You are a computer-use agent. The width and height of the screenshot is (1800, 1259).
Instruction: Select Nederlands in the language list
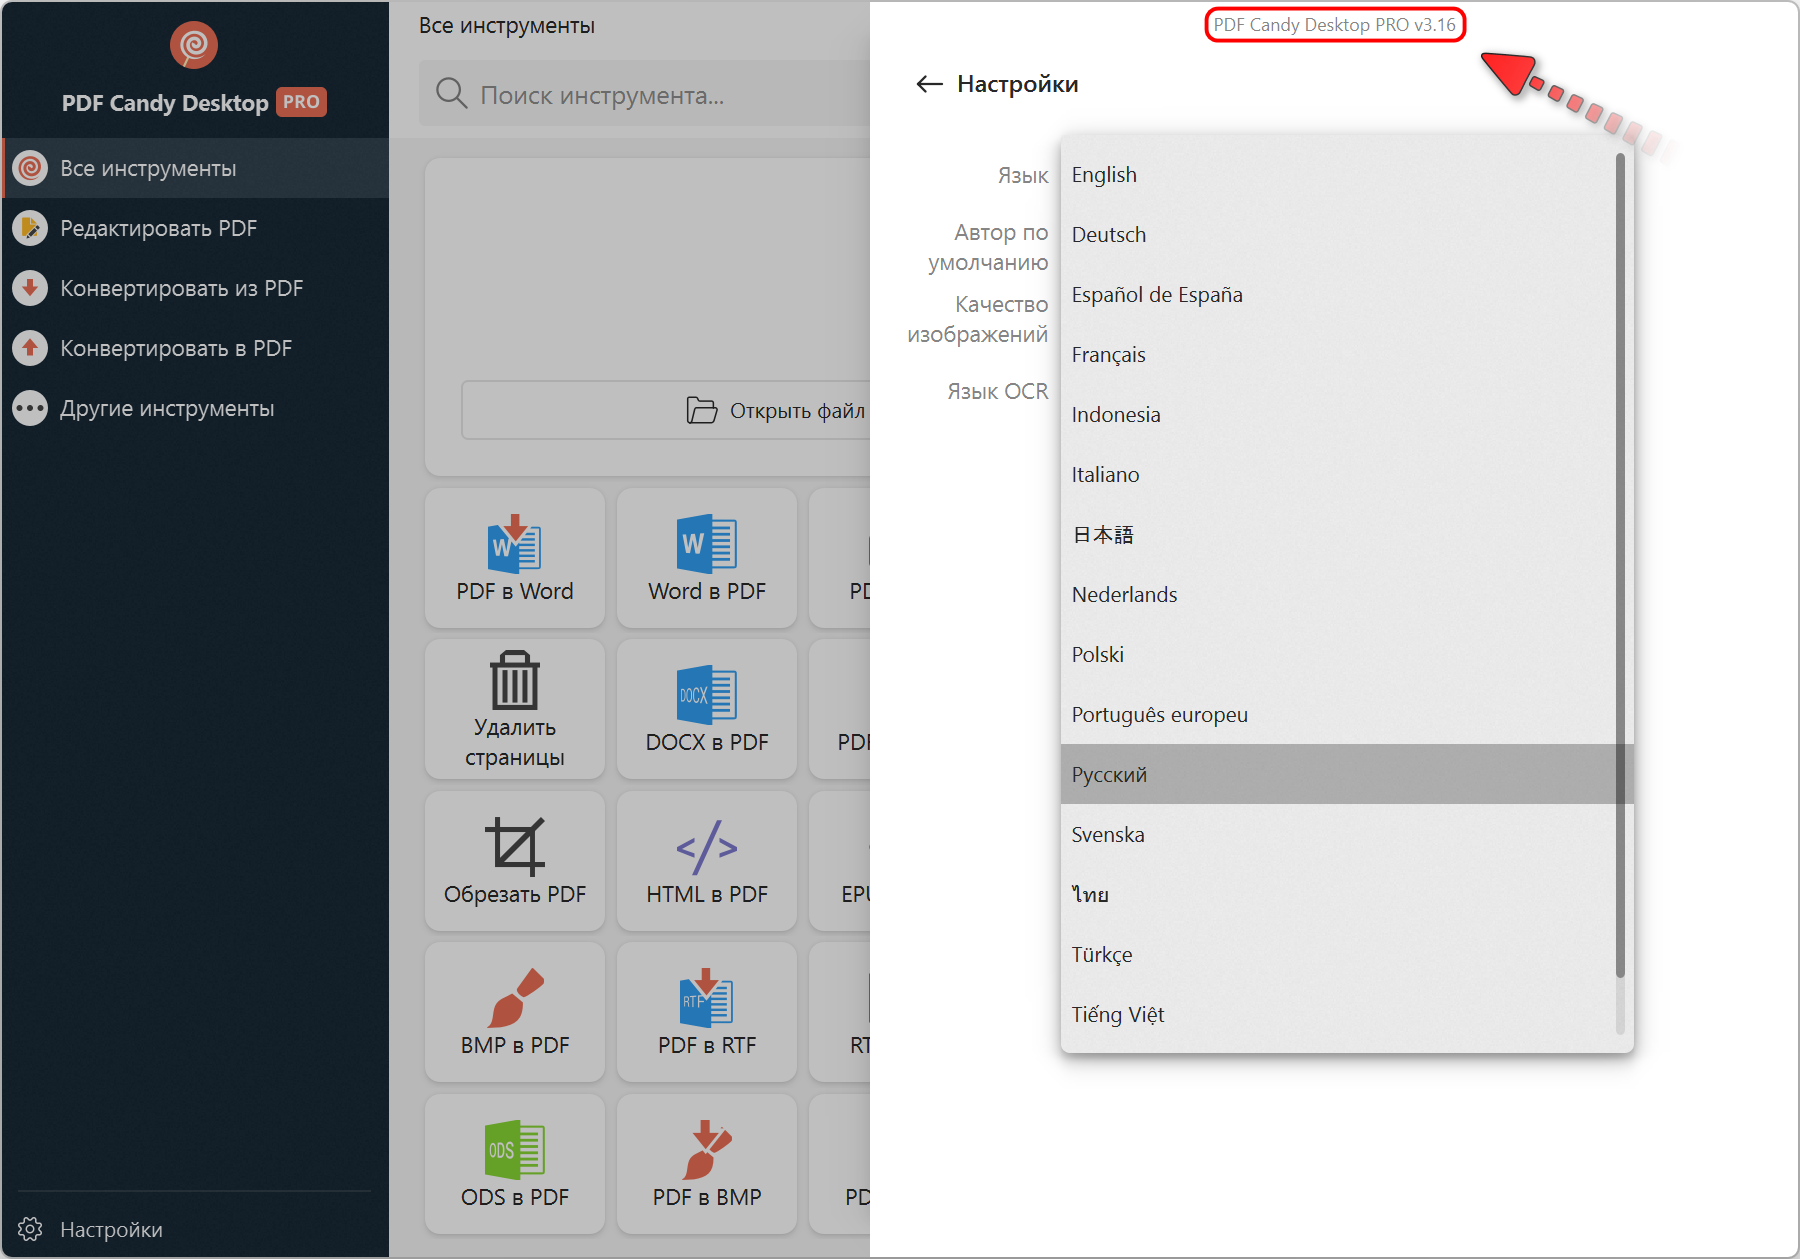click(x=1338, y=594)
